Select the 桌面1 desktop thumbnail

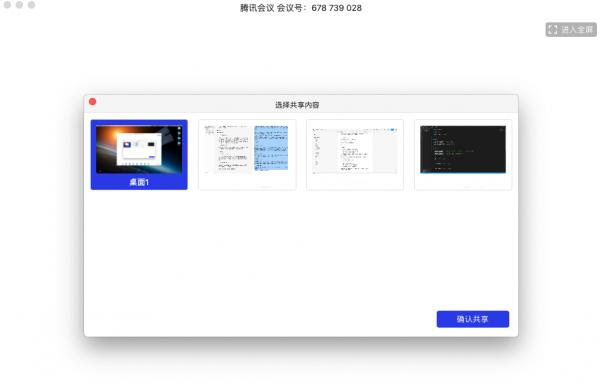[139, 155]
